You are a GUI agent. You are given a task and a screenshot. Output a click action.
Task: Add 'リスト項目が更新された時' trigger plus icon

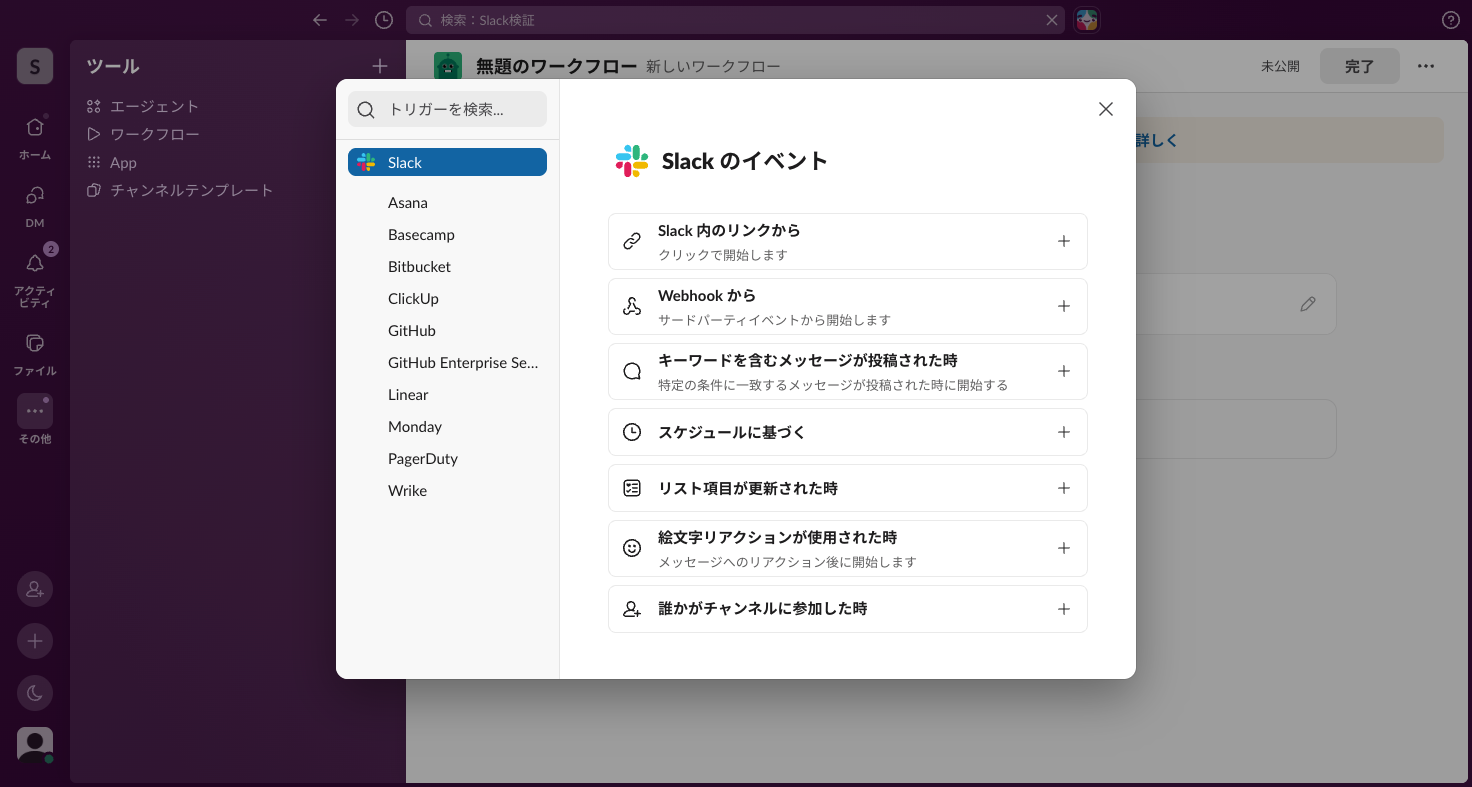(x=1063, y=488)
